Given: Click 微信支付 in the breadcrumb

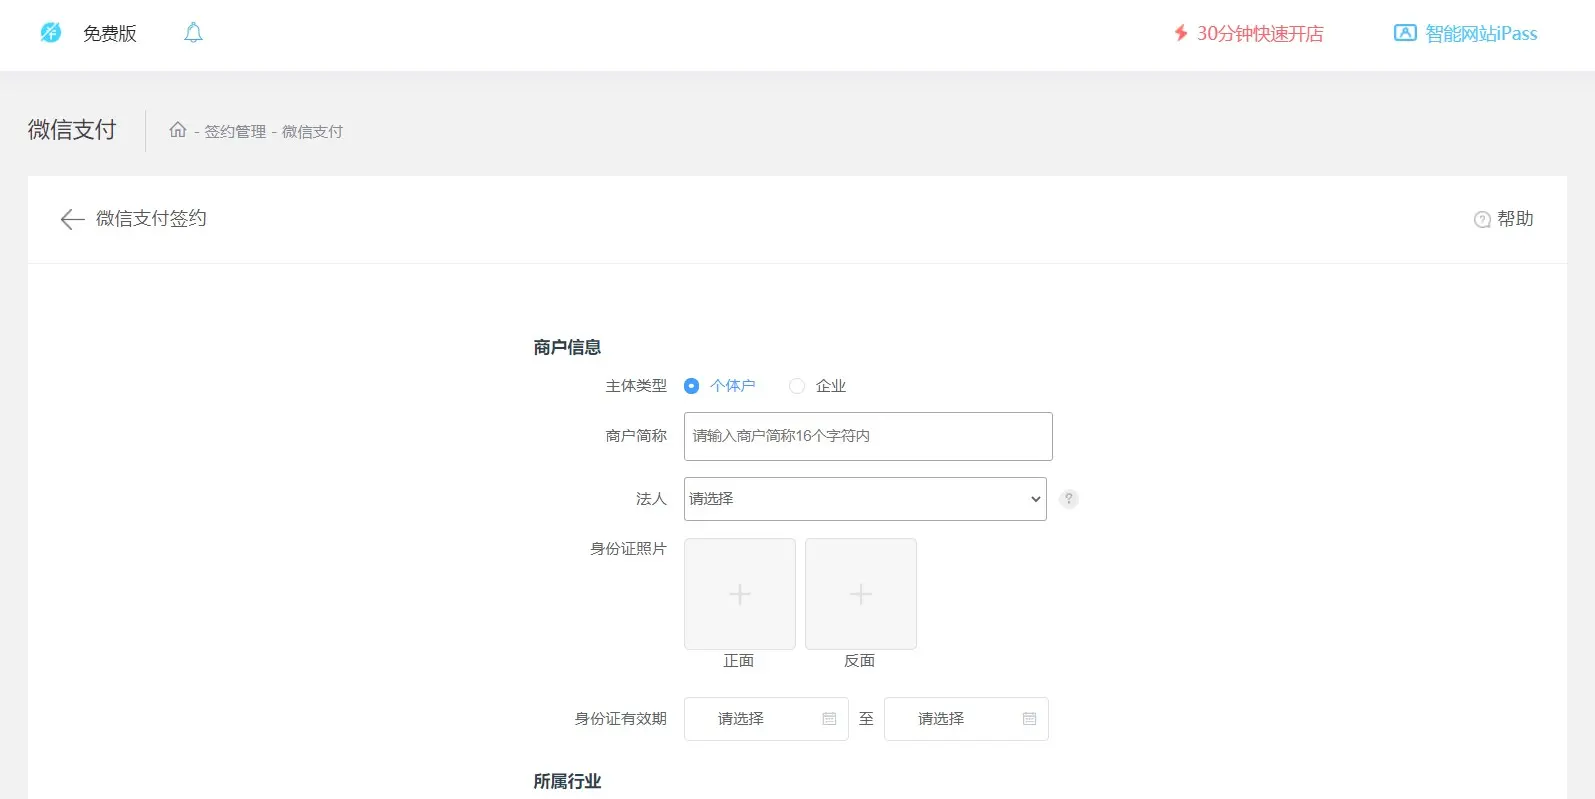Looking at the screenshot, I should click(312, 132).
